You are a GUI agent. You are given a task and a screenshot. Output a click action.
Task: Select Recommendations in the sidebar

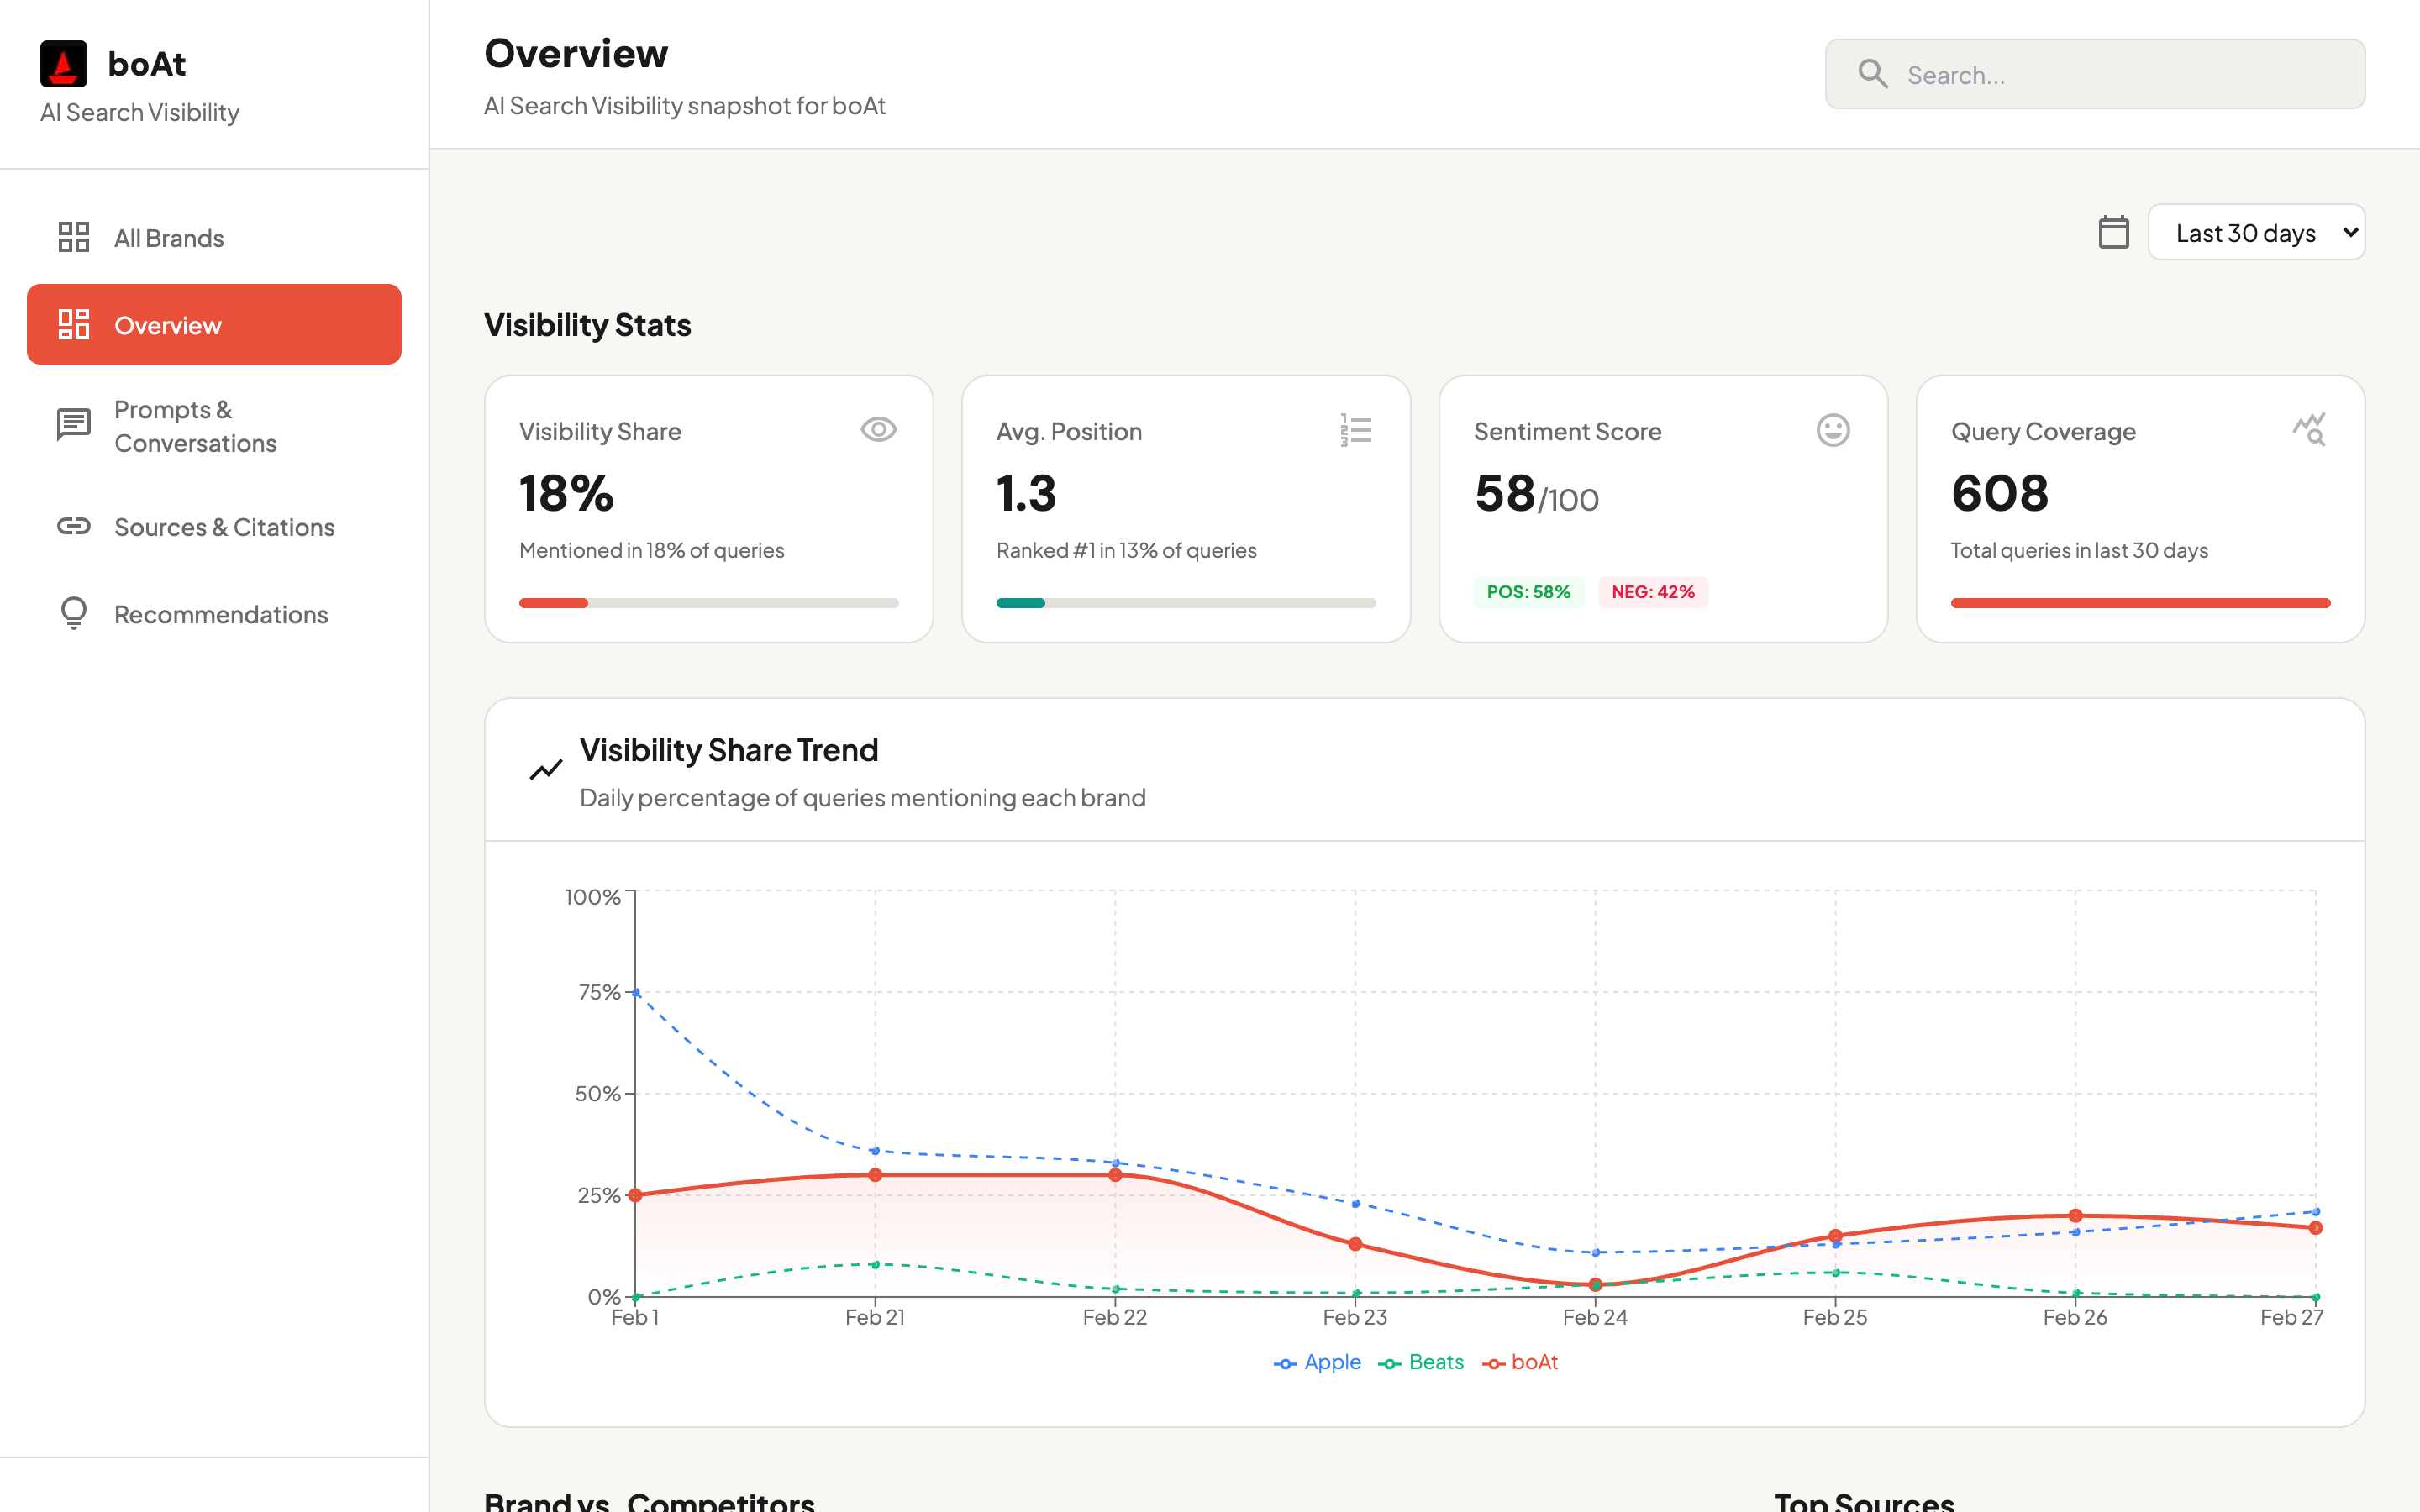pyautogui.click(x=220, y=614)
